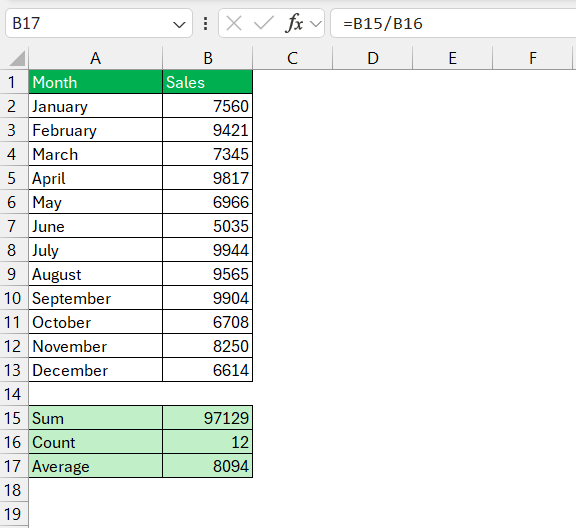Select the August cell
This screenshot has width=576, height=528.
point(96,274)
